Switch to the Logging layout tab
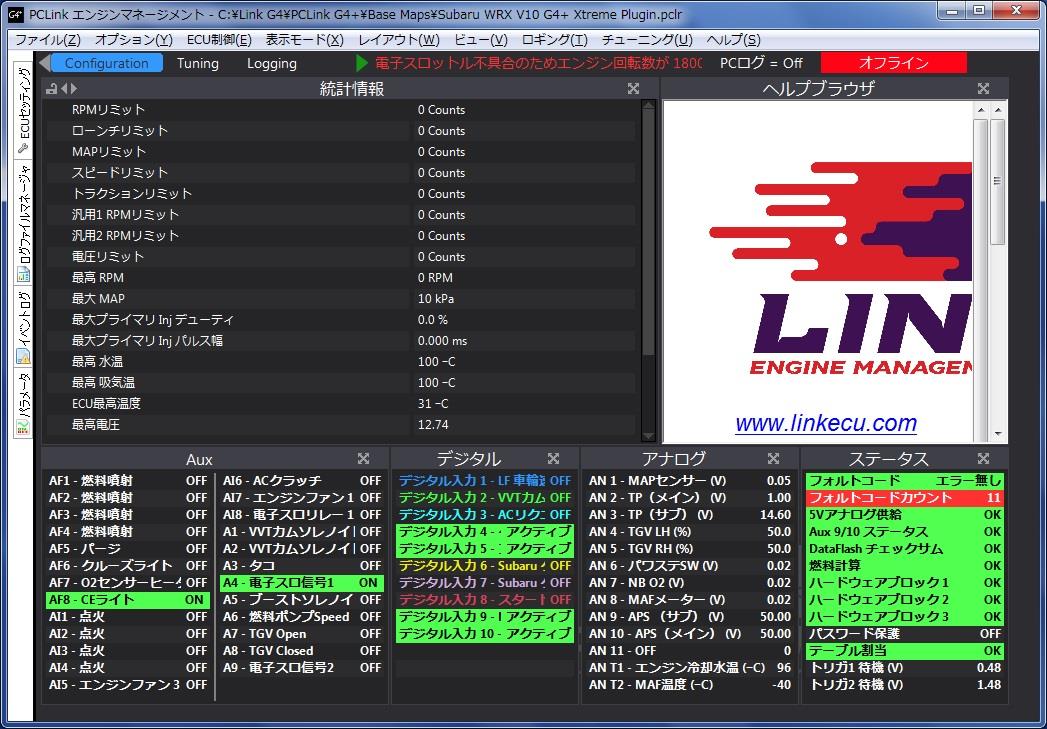This screenshot has height=729, width=1047. coord(272,63)
